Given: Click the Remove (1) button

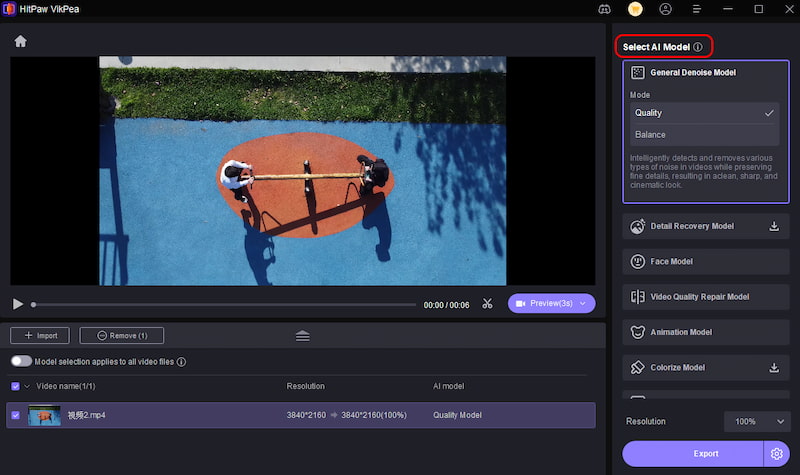Looking at the screenshot, I should point(121,336).
